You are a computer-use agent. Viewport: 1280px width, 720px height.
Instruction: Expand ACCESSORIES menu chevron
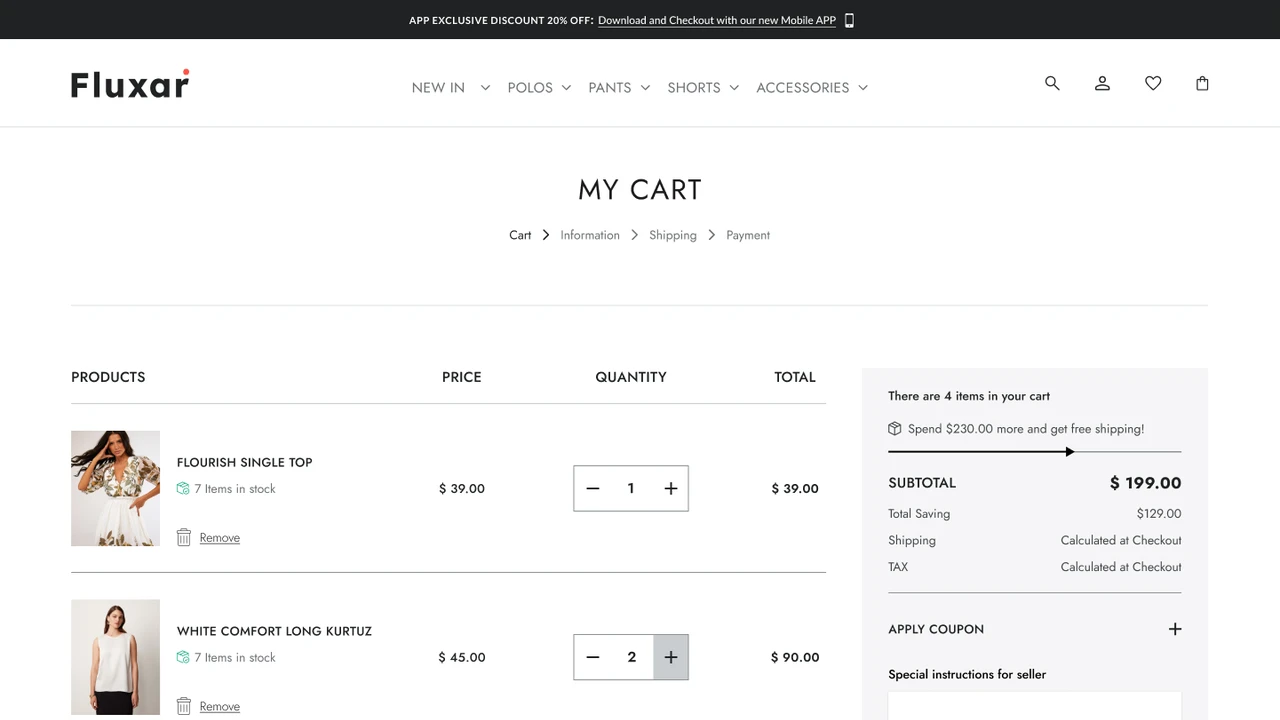(x=863, y=87)
